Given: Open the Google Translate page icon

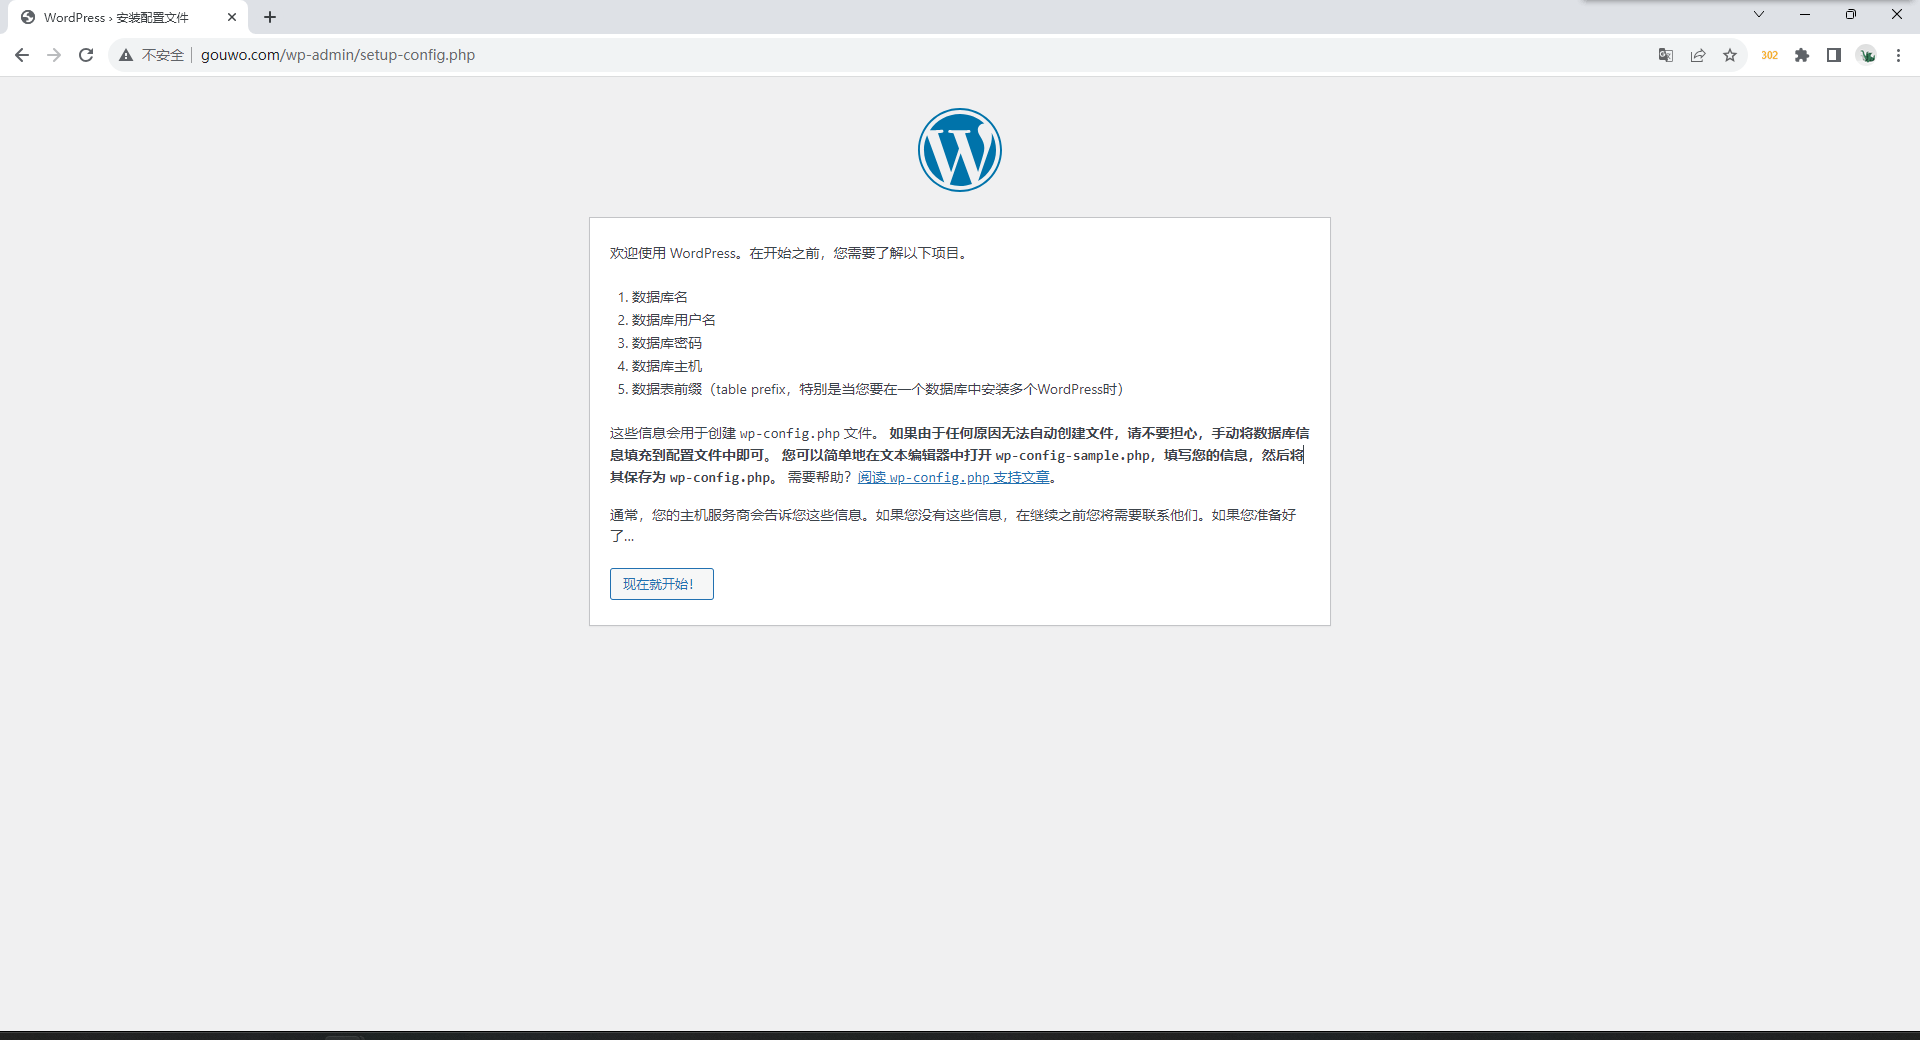Looking at the screenshot, I should click(x=1666, y=55).
